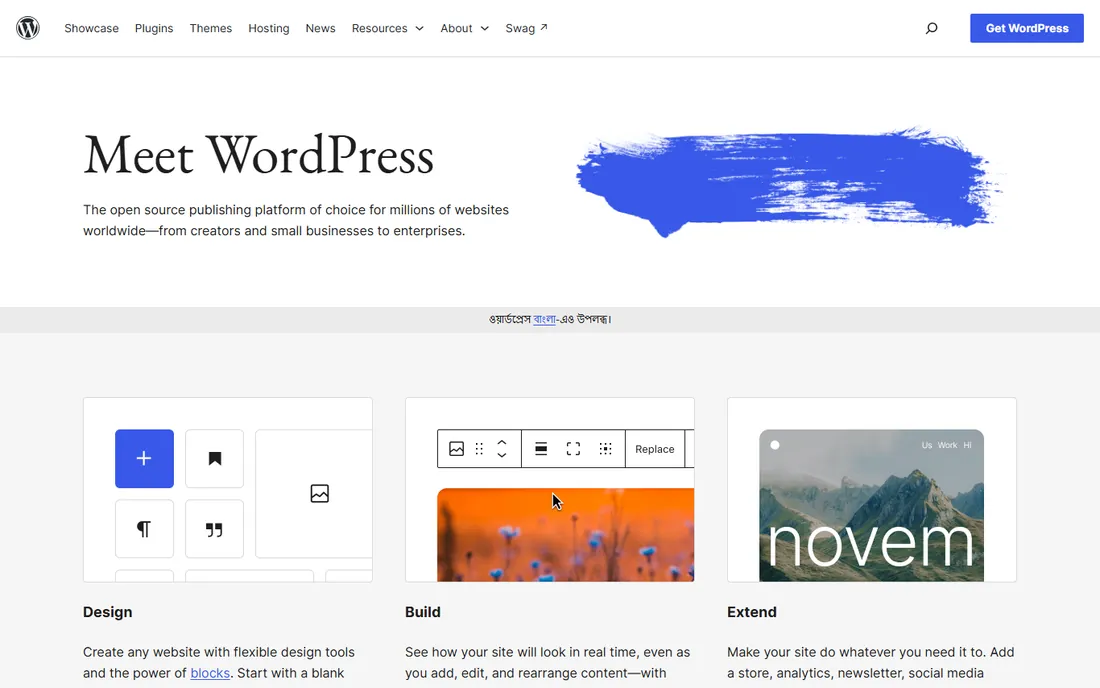Image resolution: width=1100 pixels, height=688 pixels.
Task: Click the Replace button in block toolbar
Action: pyautogui.click(x=655, y=449)
